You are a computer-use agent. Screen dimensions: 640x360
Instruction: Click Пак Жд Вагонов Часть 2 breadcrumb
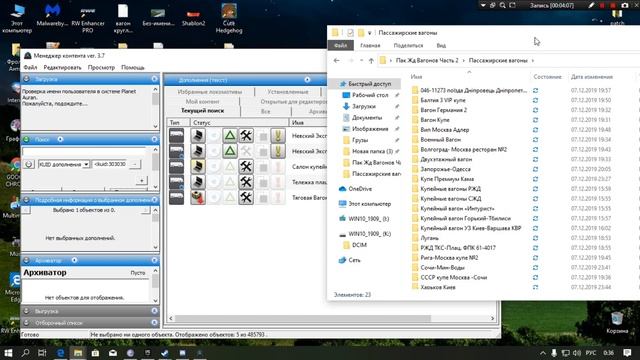[427, 60]
